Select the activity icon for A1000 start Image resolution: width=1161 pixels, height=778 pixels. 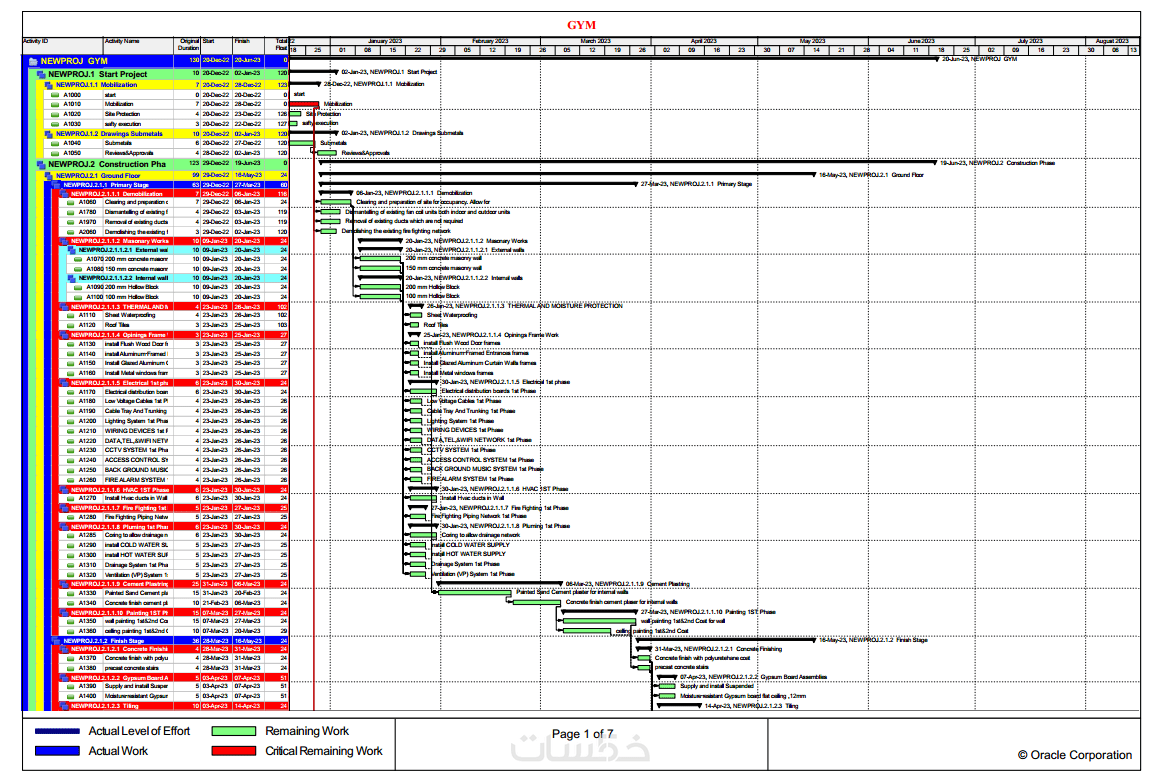pos(55,95)
